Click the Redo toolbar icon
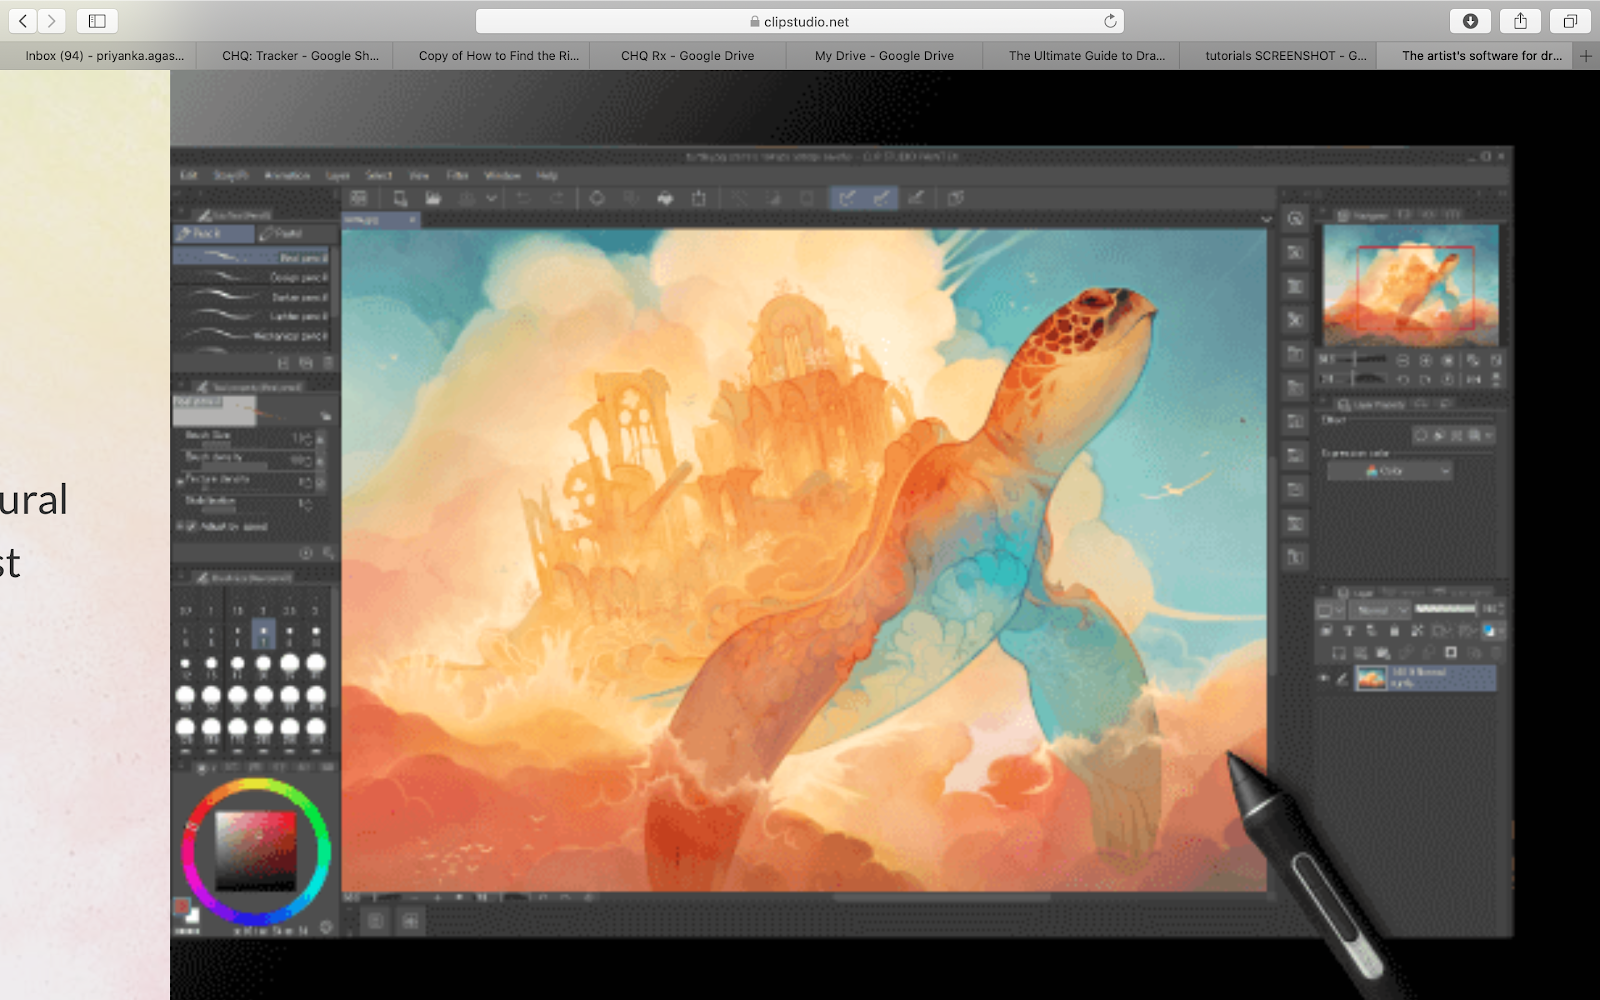This screenshot has height=1000, width=1600. [557, 198]
